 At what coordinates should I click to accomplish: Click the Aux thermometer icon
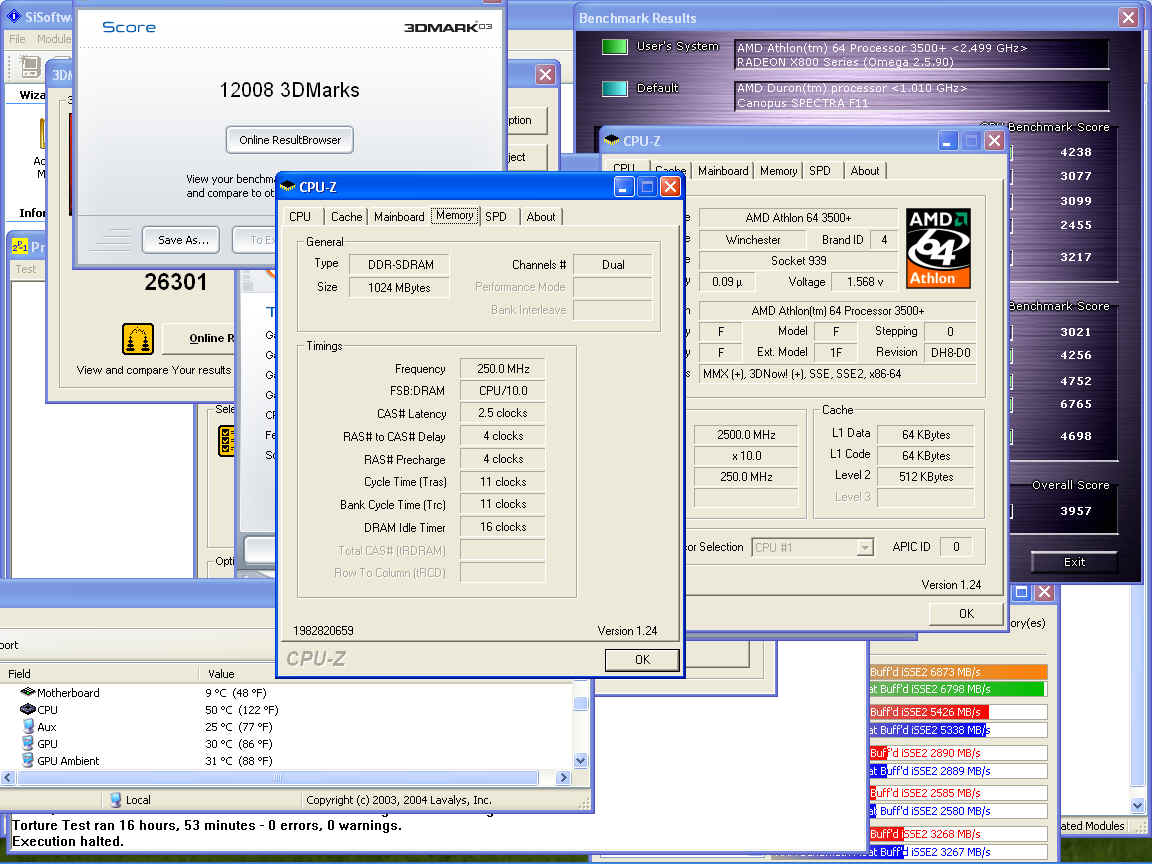coord(28,726)
